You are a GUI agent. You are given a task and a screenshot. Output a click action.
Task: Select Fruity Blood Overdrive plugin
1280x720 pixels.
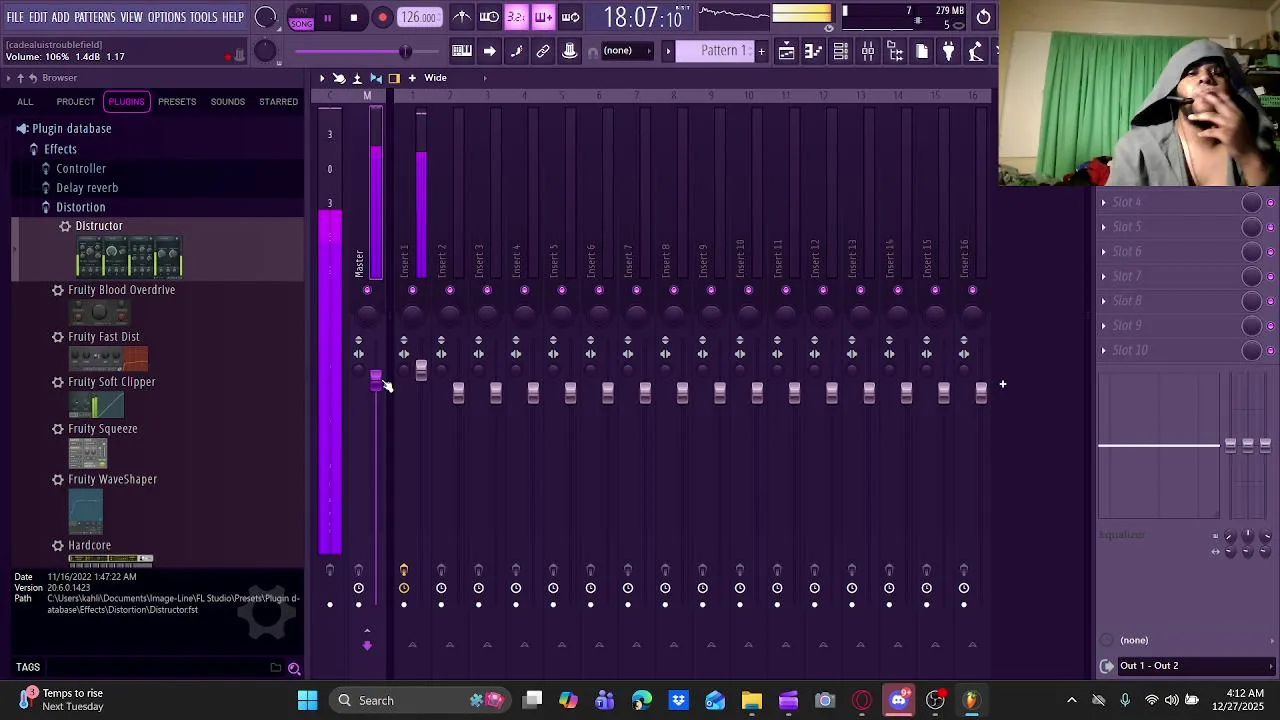pyautogui.click(x=121, y=290)
